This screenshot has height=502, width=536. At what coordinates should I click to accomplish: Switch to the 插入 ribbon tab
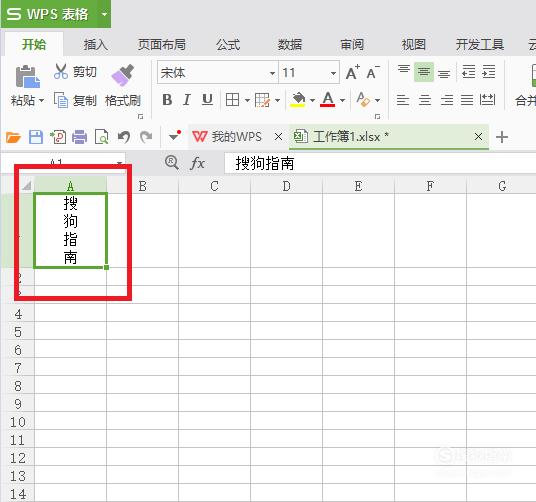[x=96, y=44]
